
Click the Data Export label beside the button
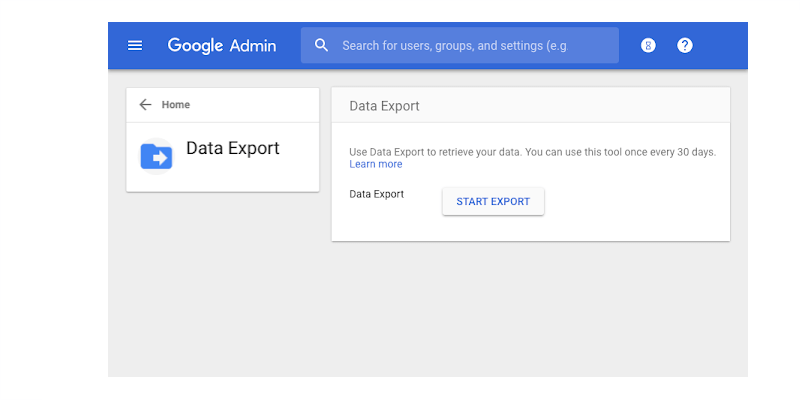tap(377, 194)
